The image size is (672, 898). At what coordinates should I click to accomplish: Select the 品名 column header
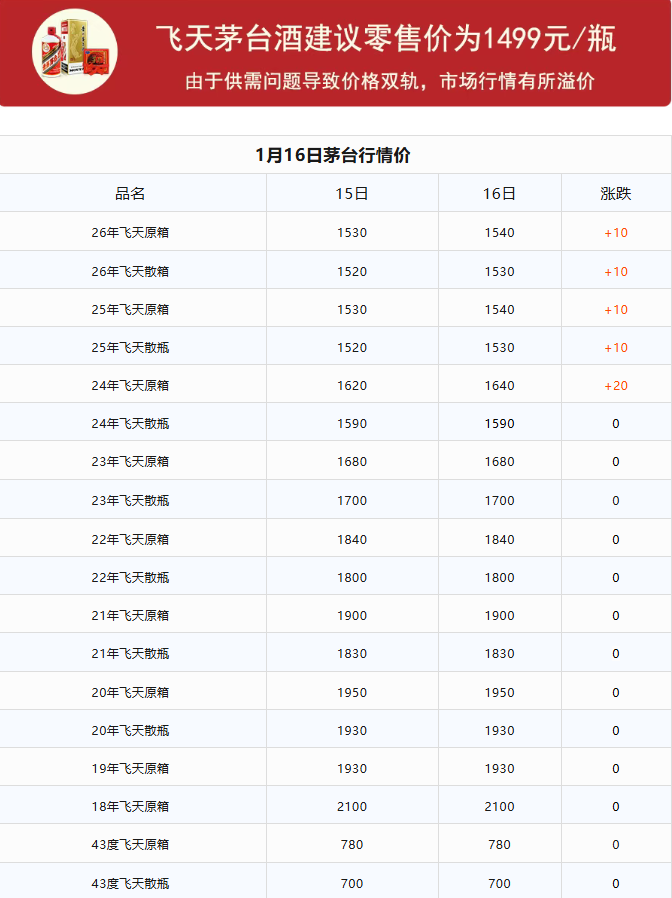pos(130,193)
